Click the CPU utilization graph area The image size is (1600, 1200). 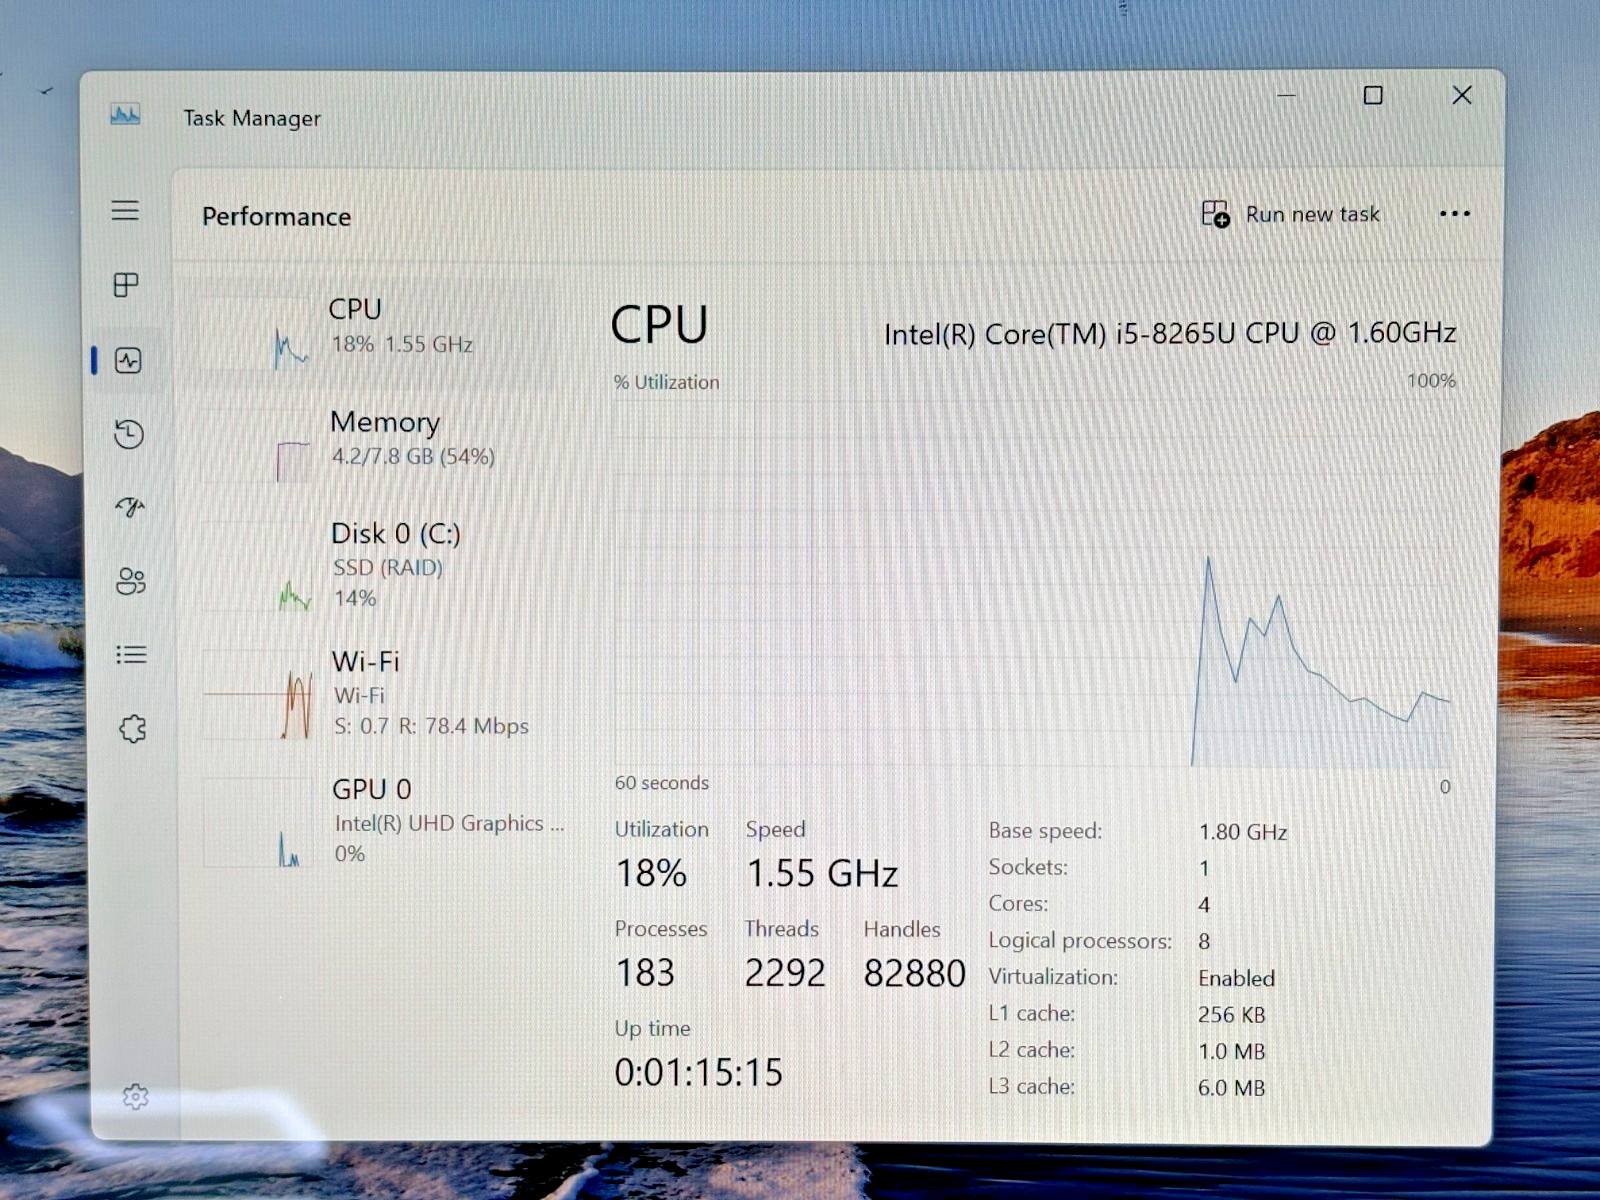click(x=1032, y=584)
